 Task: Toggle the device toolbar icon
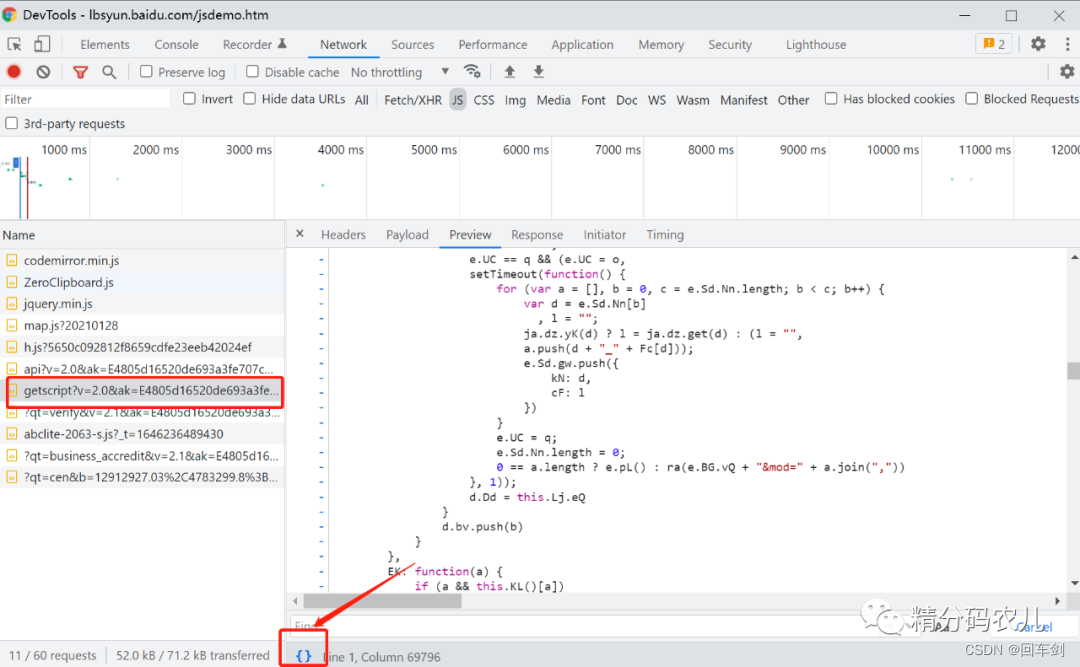[42, 44]
